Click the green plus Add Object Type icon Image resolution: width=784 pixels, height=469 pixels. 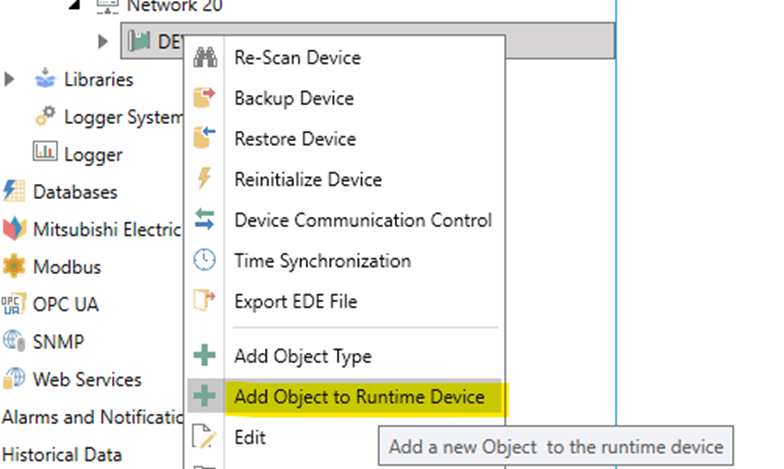coord(204,356)
